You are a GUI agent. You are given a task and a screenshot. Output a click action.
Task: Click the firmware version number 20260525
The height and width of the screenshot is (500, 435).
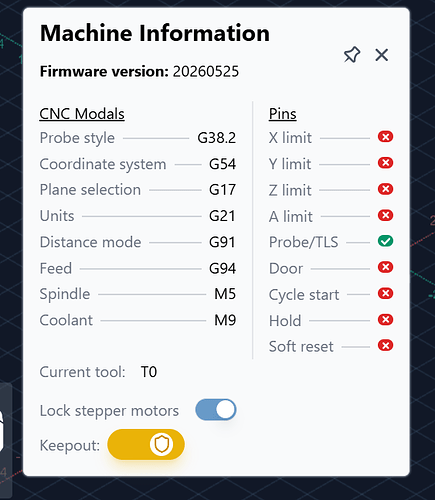point(206,72)
